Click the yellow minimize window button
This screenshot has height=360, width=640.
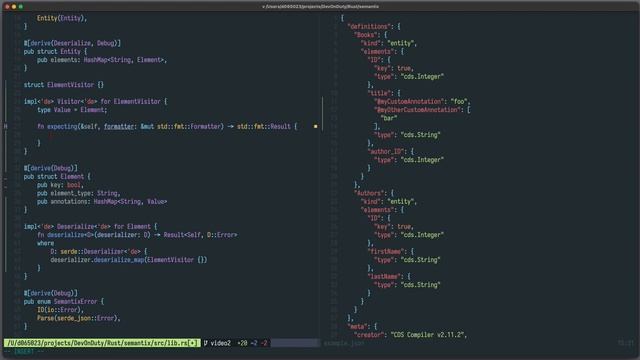[x=14, y=7]
